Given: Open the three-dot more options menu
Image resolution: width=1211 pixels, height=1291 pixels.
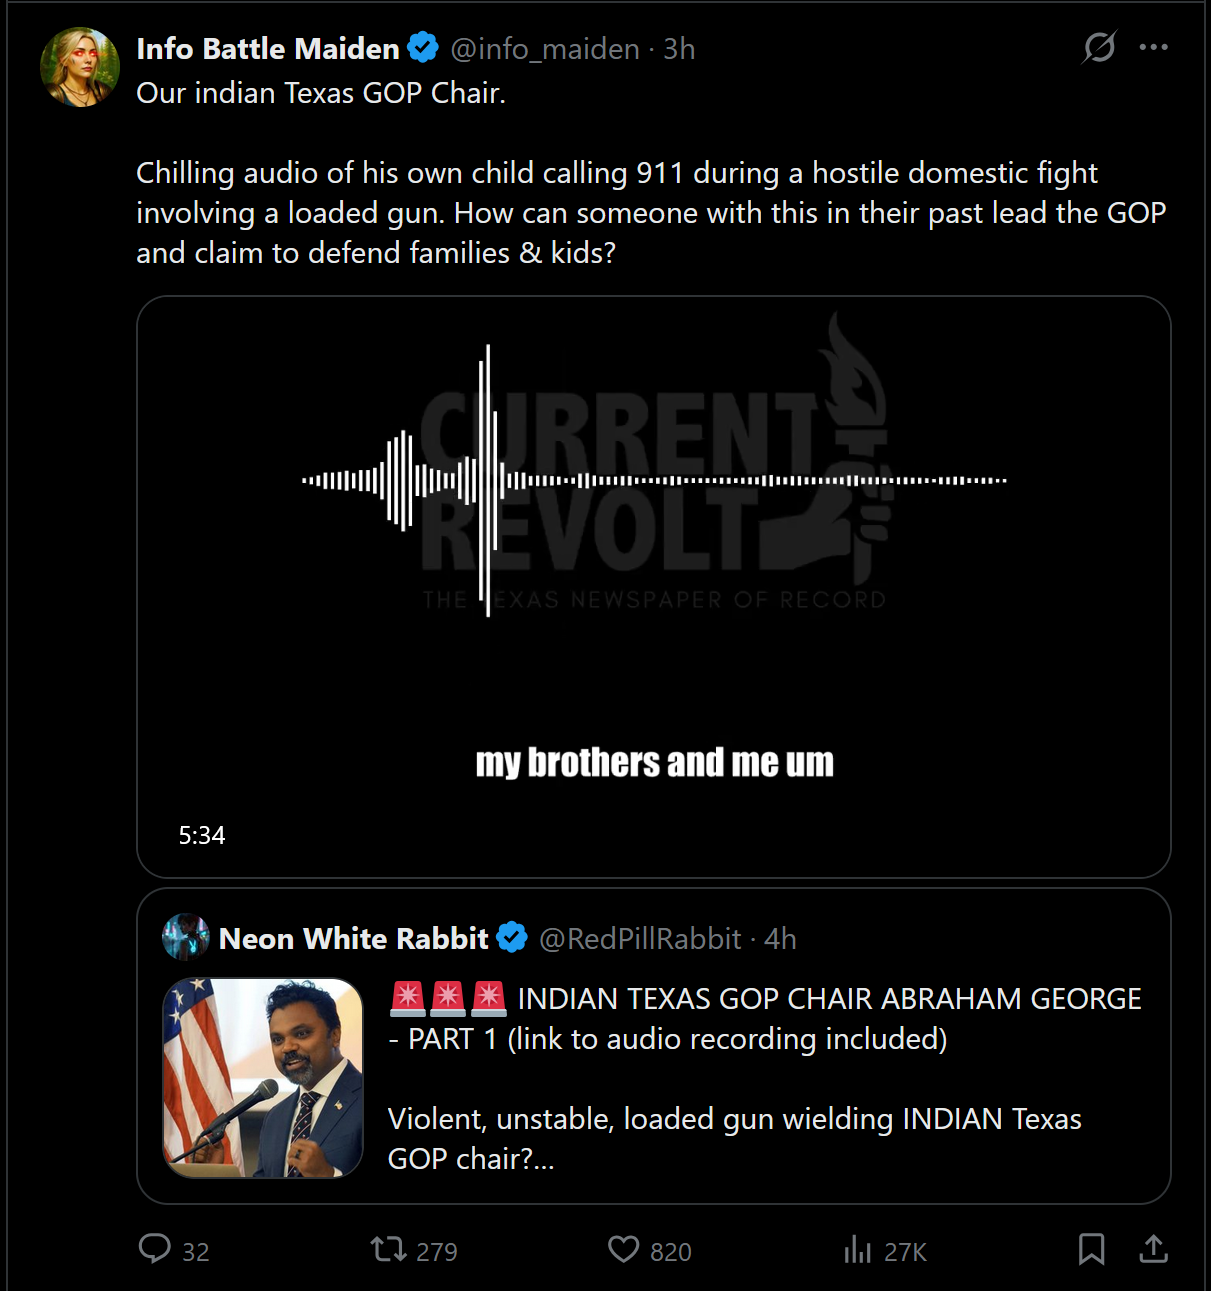Looking at the screenshot, I should pyautogui.click(x=1153, y=47).
